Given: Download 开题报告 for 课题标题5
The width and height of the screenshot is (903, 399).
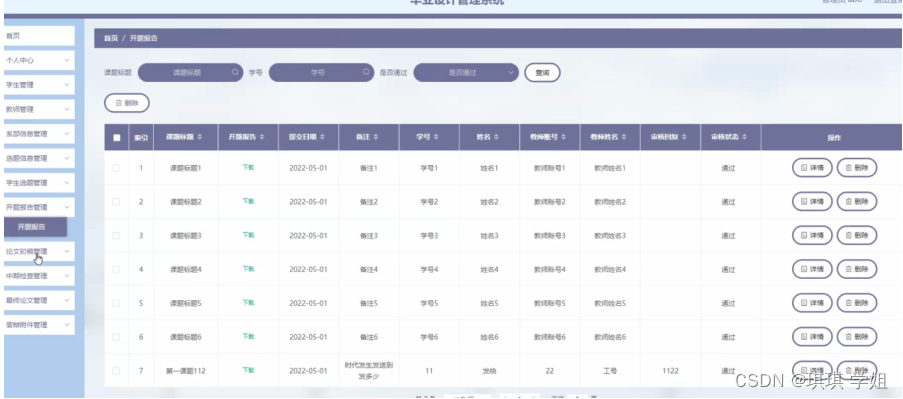Looking at the screenshot, I should (248, 302).
